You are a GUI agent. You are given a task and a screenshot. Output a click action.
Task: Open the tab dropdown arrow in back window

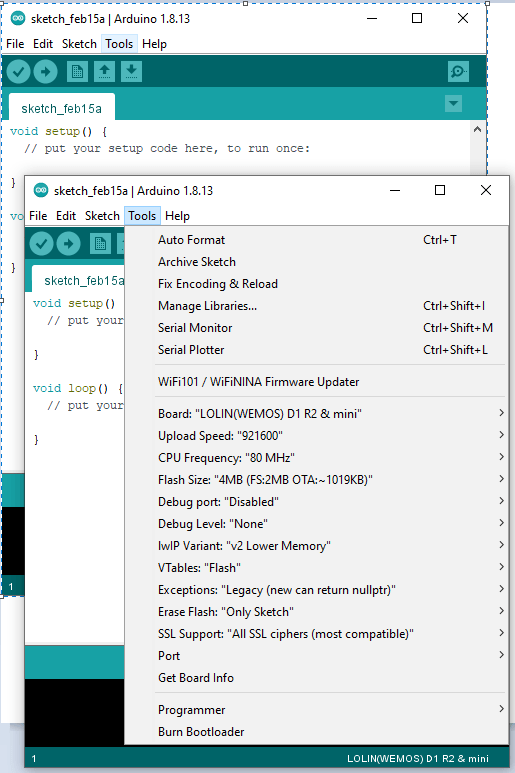tap(453, 104)
